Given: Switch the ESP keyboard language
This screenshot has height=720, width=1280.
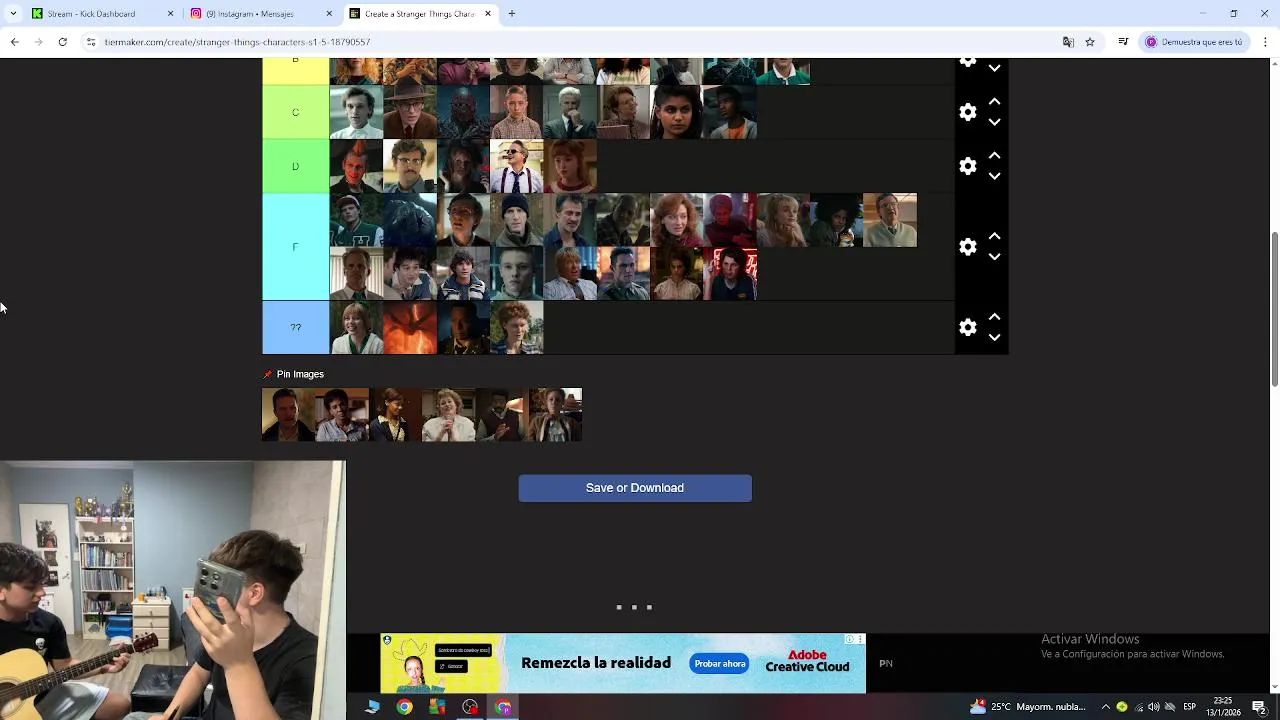Looking at the screenshot, I should (x=1189, y=707).
